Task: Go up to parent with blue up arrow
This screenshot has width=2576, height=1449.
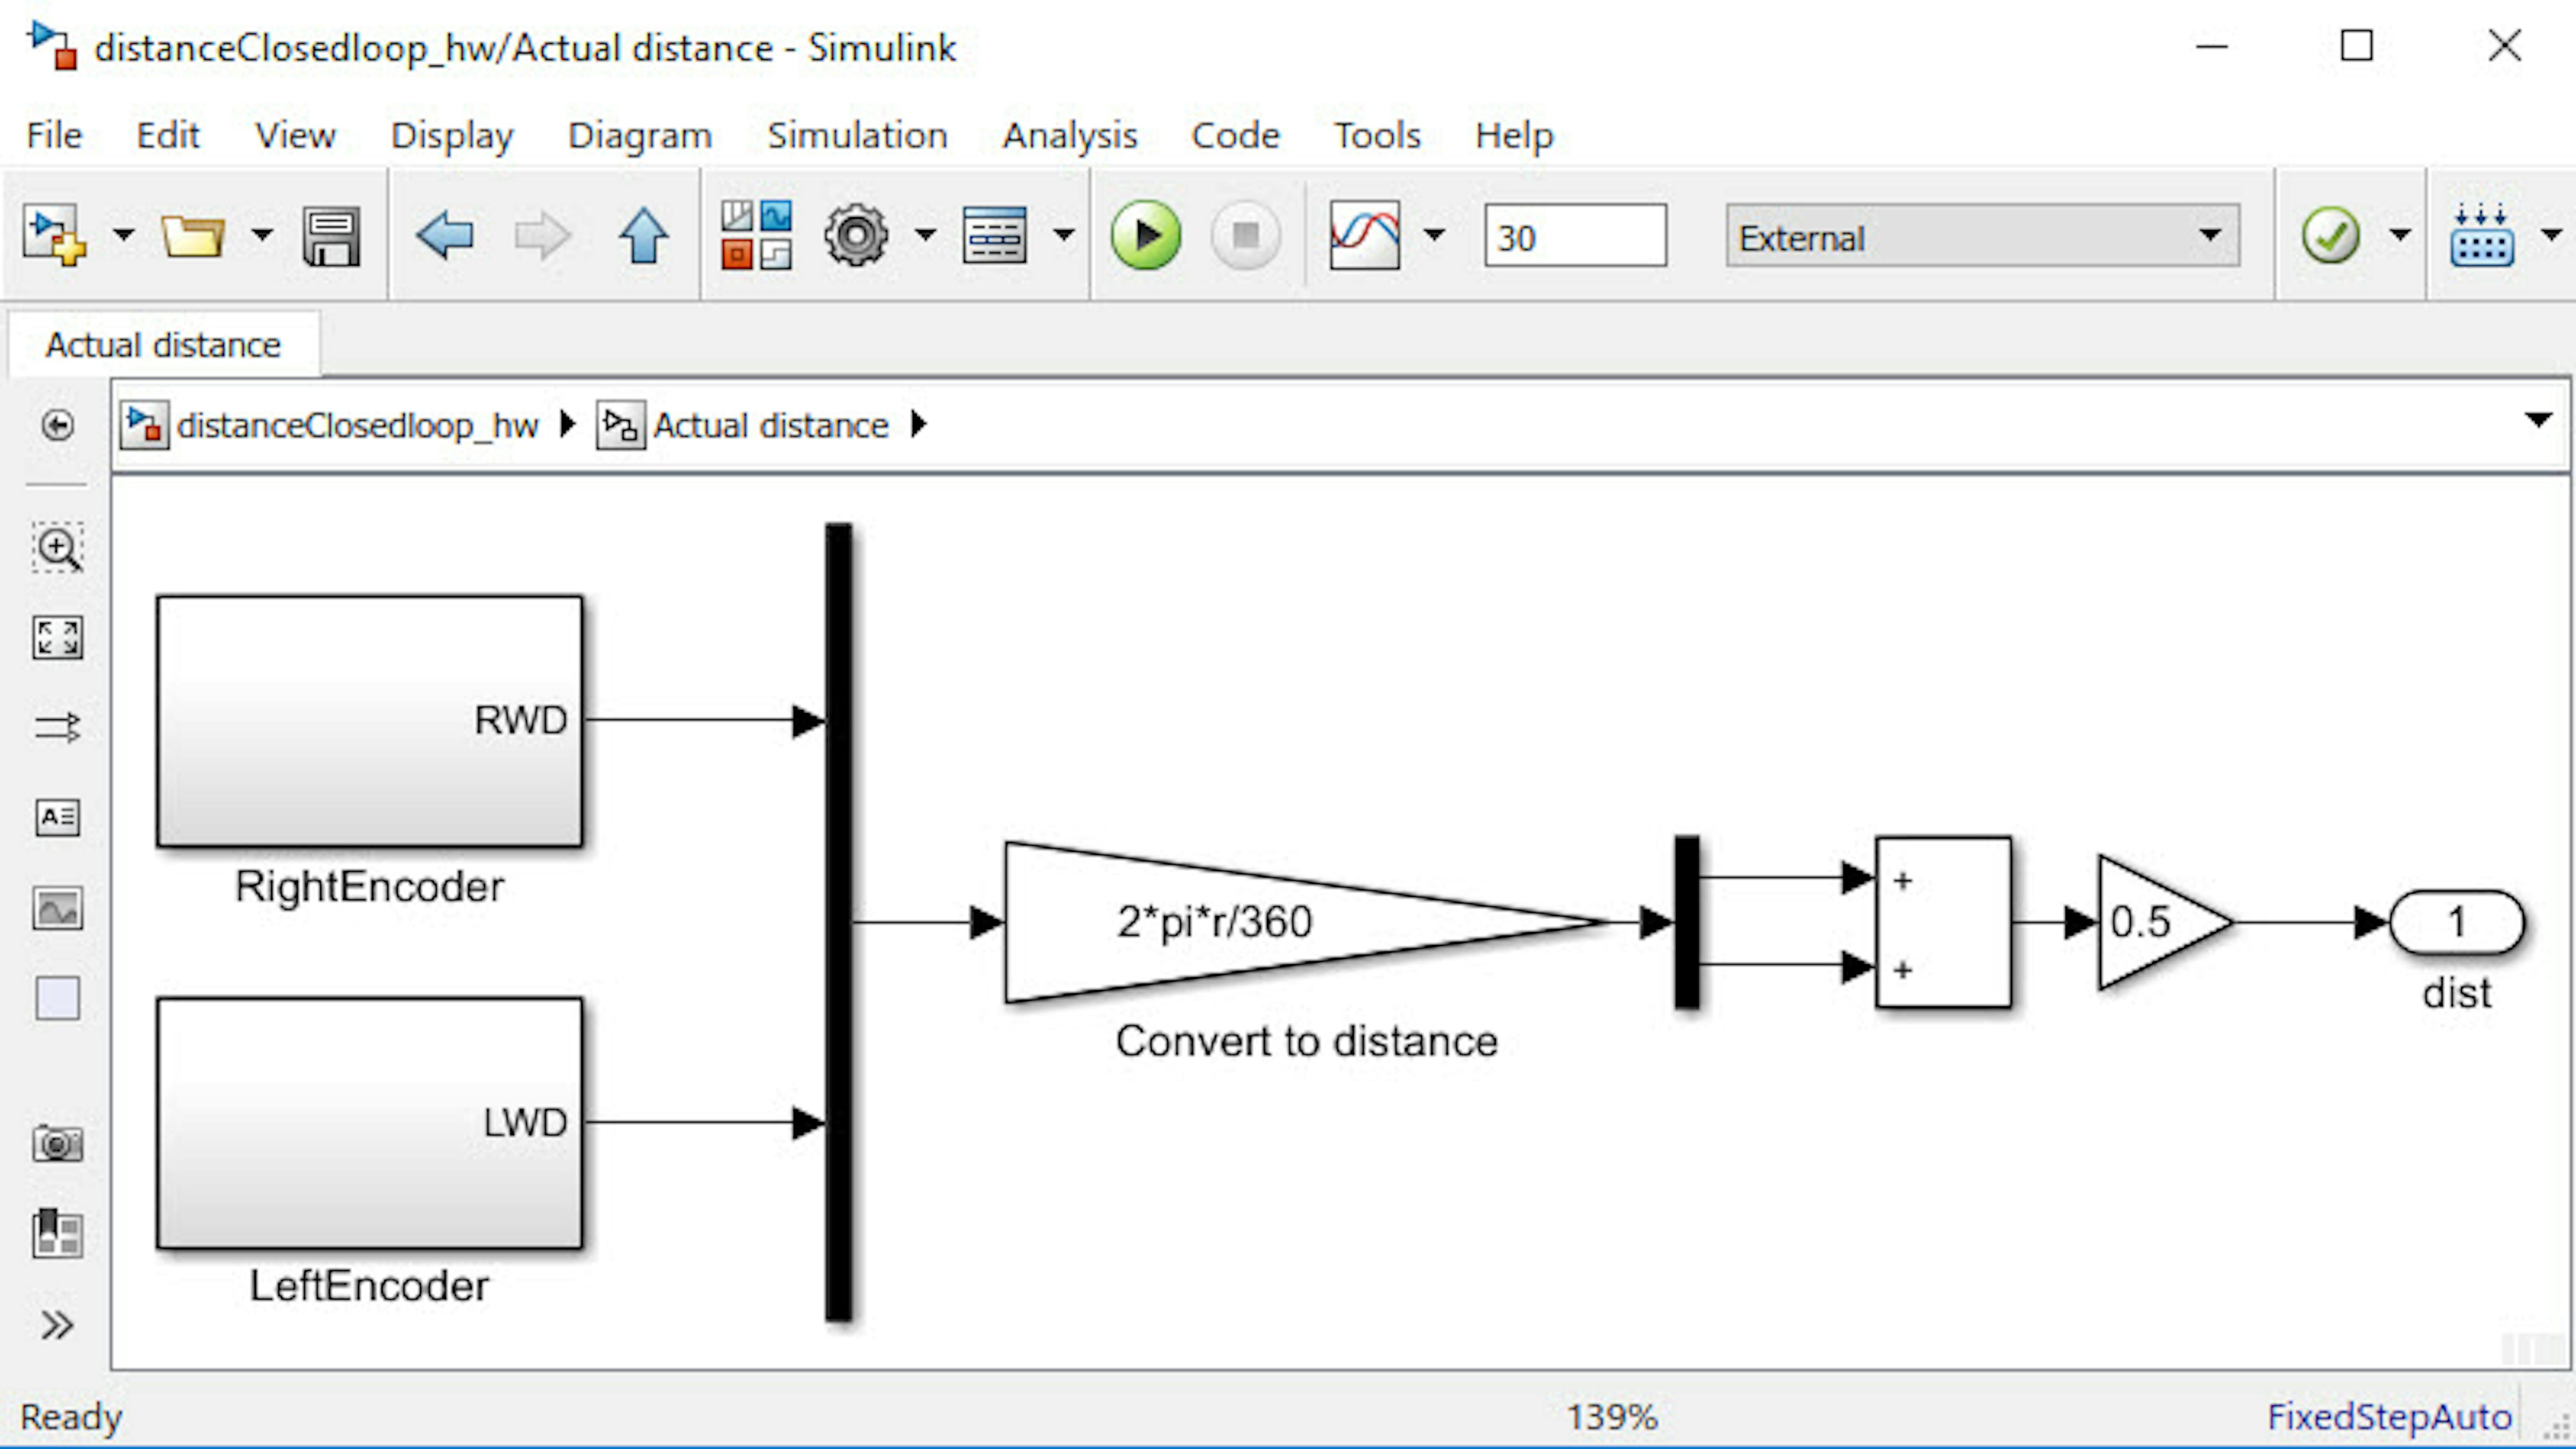Action: 643,236
